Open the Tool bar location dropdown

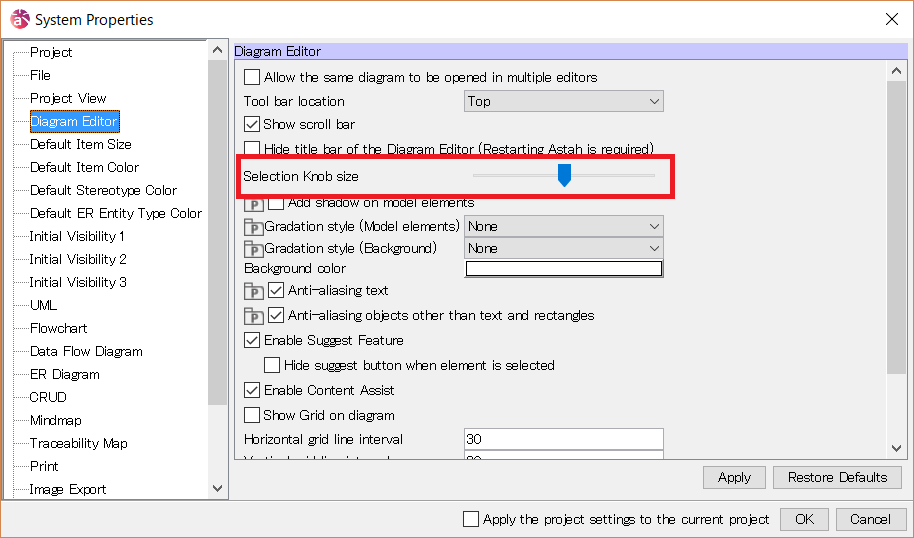click(564, 101)
